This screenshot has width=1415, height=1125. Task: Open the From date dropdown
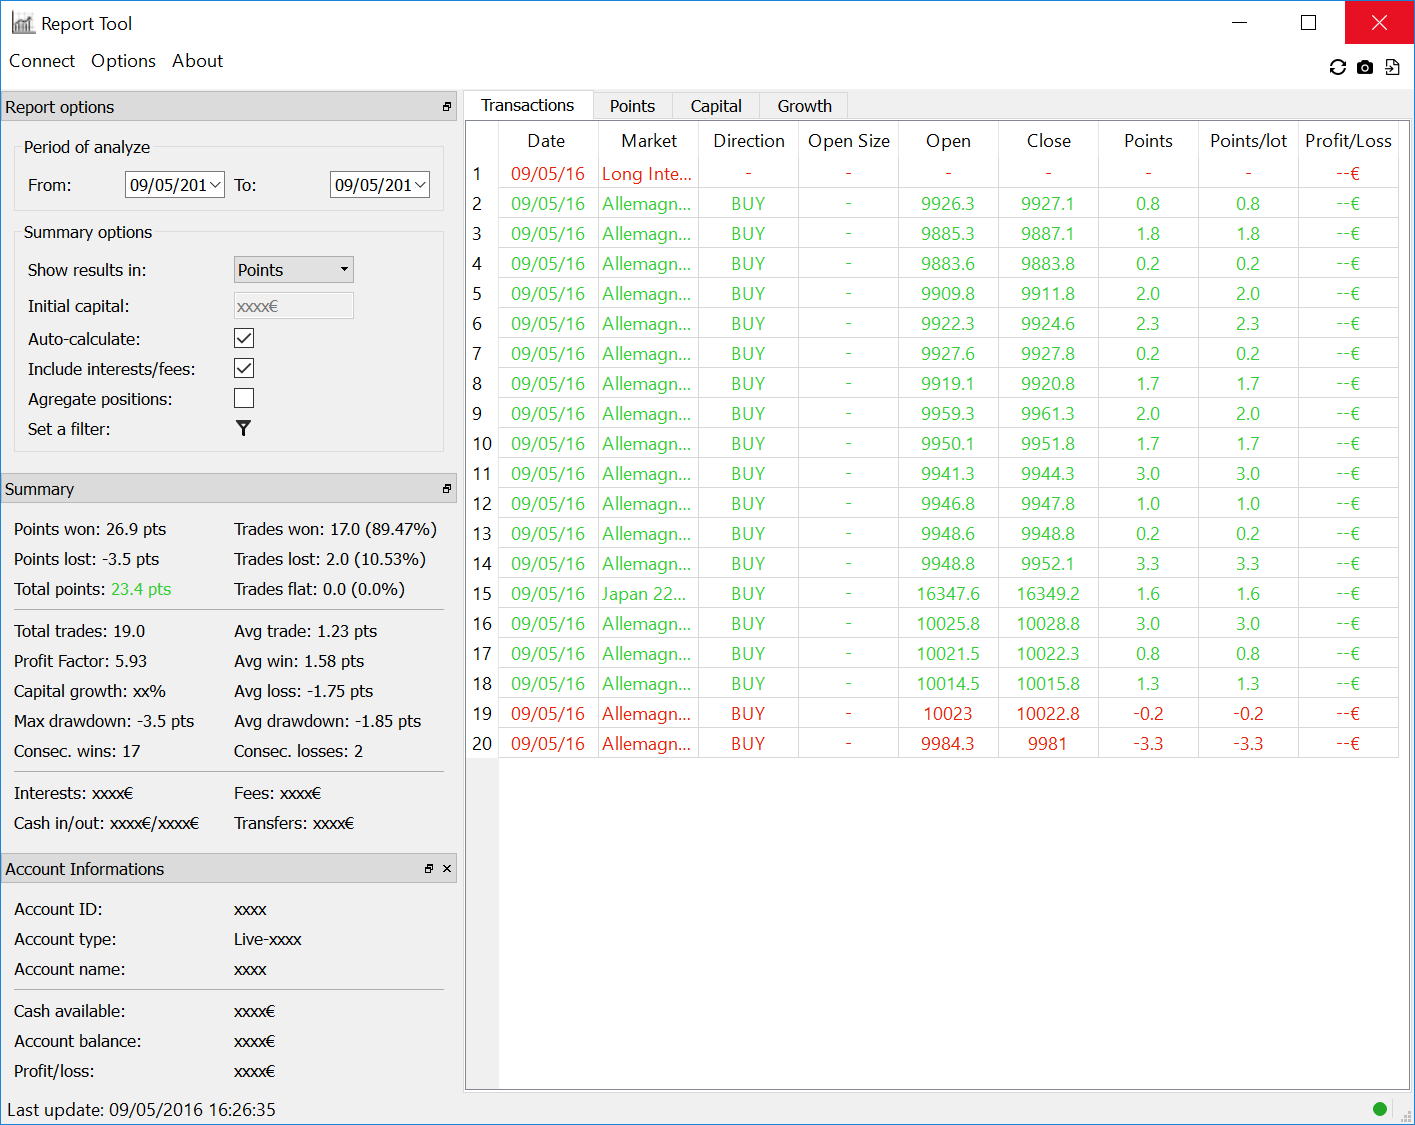pyautogui.click(x=215, y=185)
